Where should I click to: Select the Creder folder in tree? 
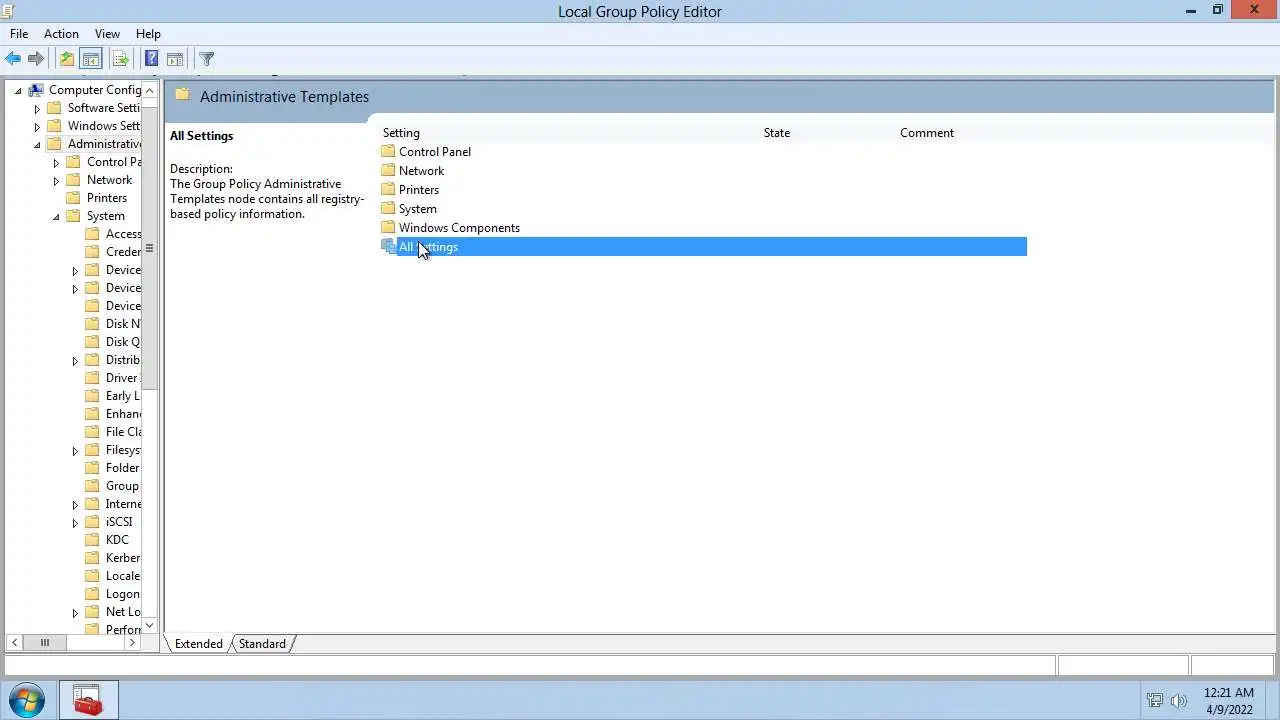123,252
